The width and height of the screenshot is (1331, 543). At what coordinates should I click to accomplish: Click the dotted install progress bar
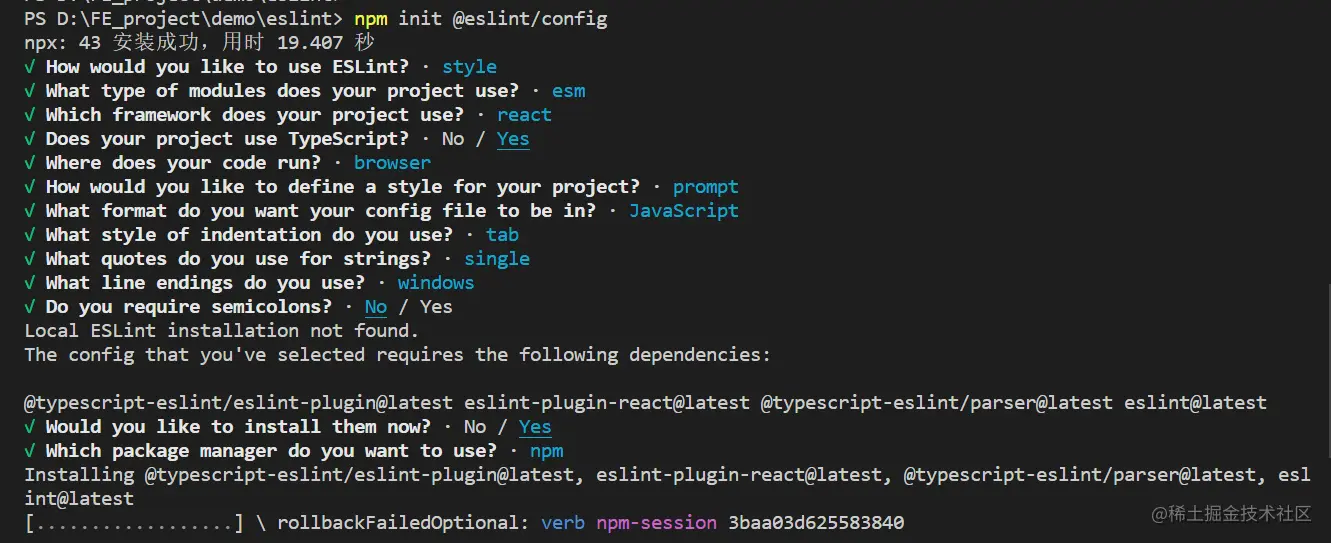click(x=134, y=523)
